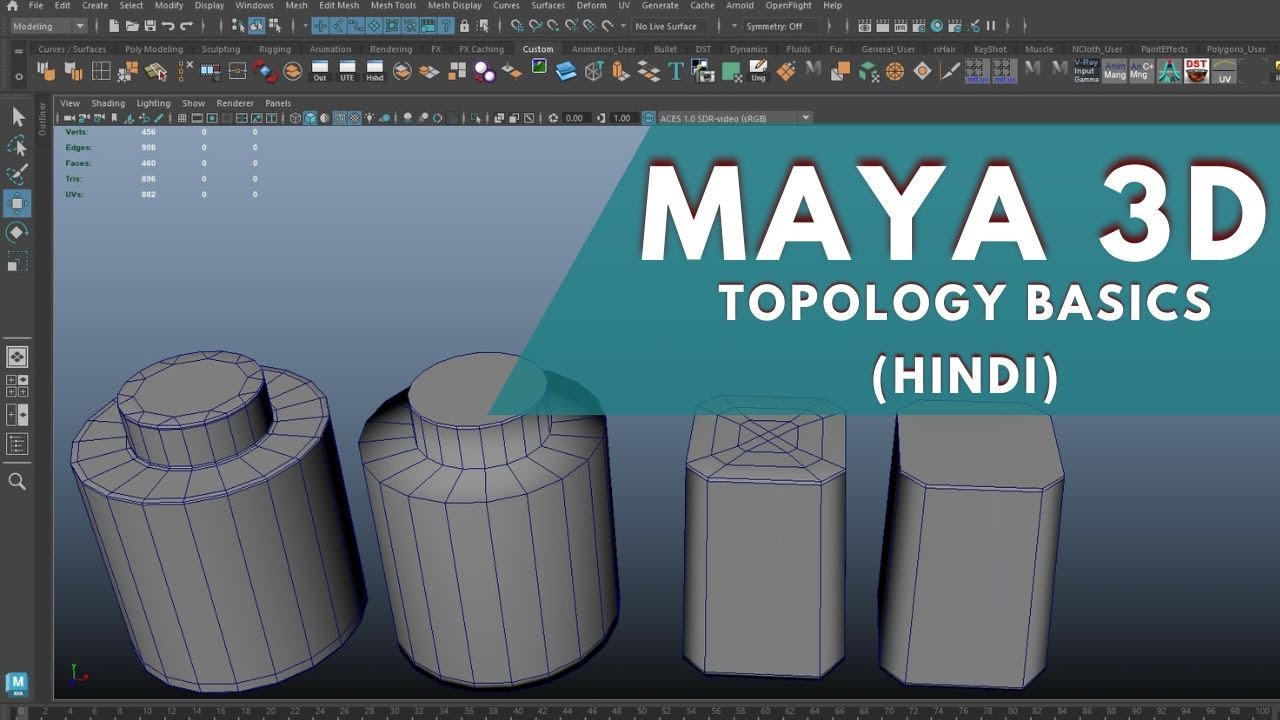Click the open scene folder icon
Screen dimensions: 1280x720
click(x=131, y=26)
